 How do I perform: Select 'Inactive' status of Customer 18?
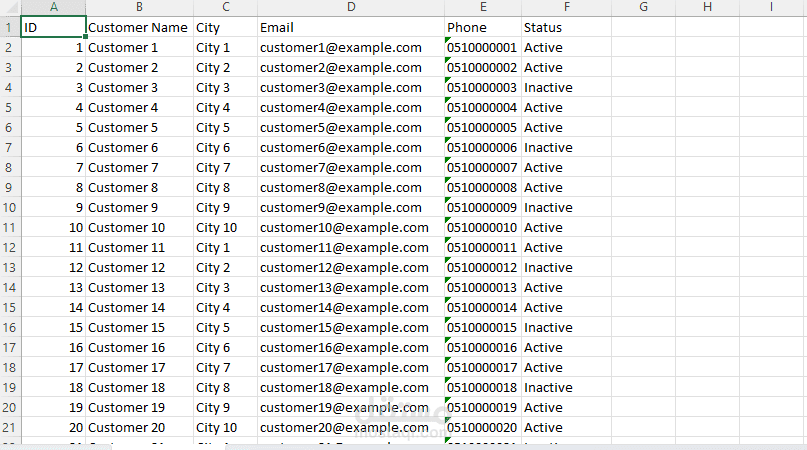click(x=566, y=387)
